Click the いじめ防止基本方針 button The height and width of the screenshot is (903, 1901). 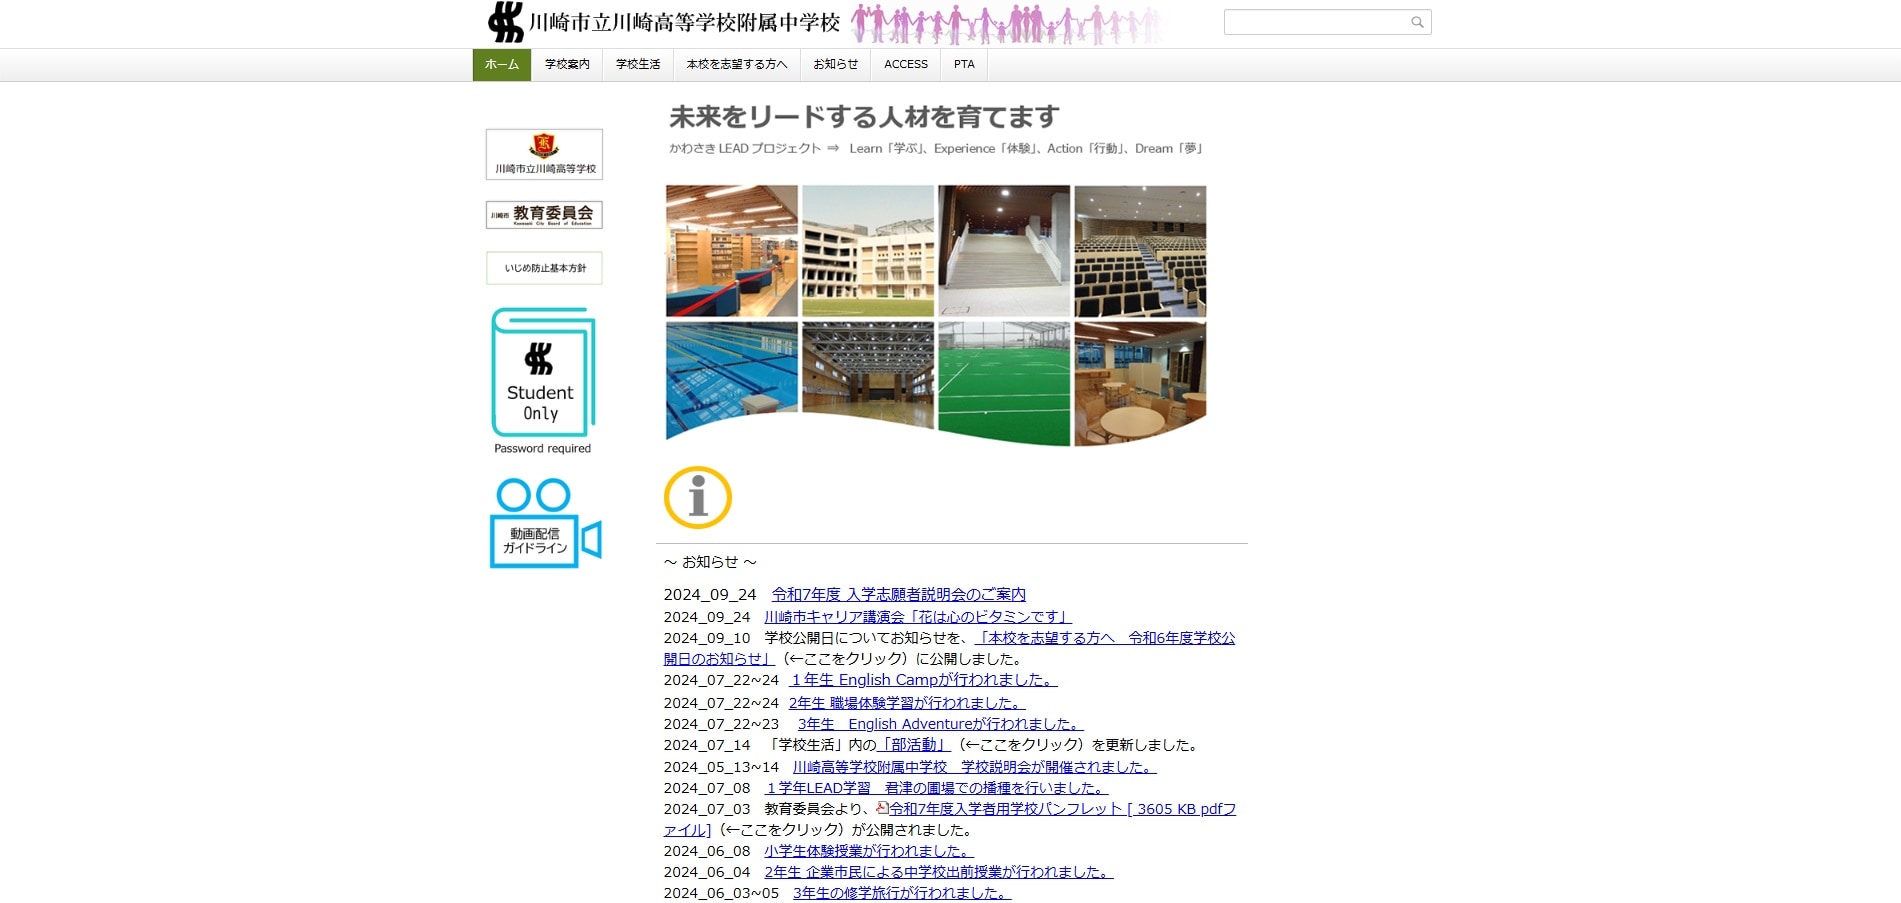pyautogui.click(x=544, y=268)
